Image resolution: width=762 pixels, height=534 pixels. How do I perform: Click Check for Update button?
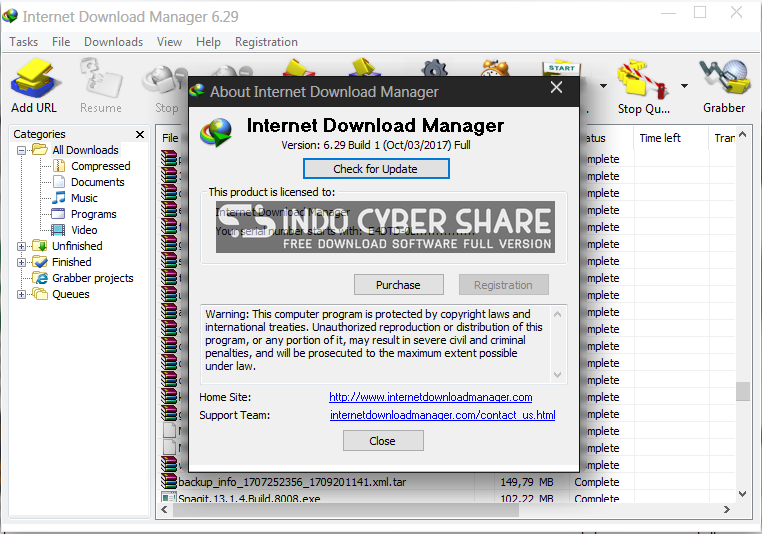point(376,169)
